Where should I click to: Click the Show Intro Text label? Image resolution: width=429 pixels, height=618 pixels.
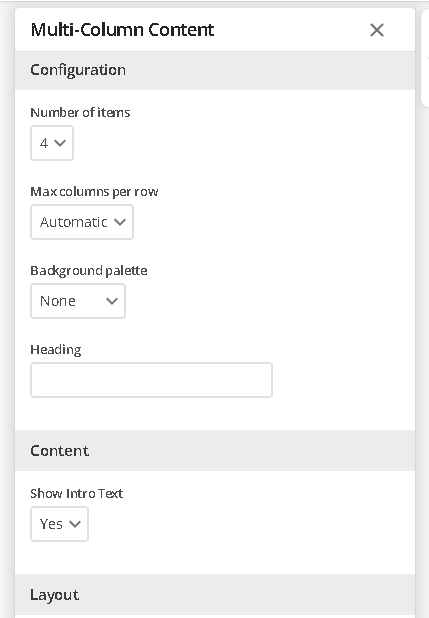pyautogui.click(x=76, y=493)
